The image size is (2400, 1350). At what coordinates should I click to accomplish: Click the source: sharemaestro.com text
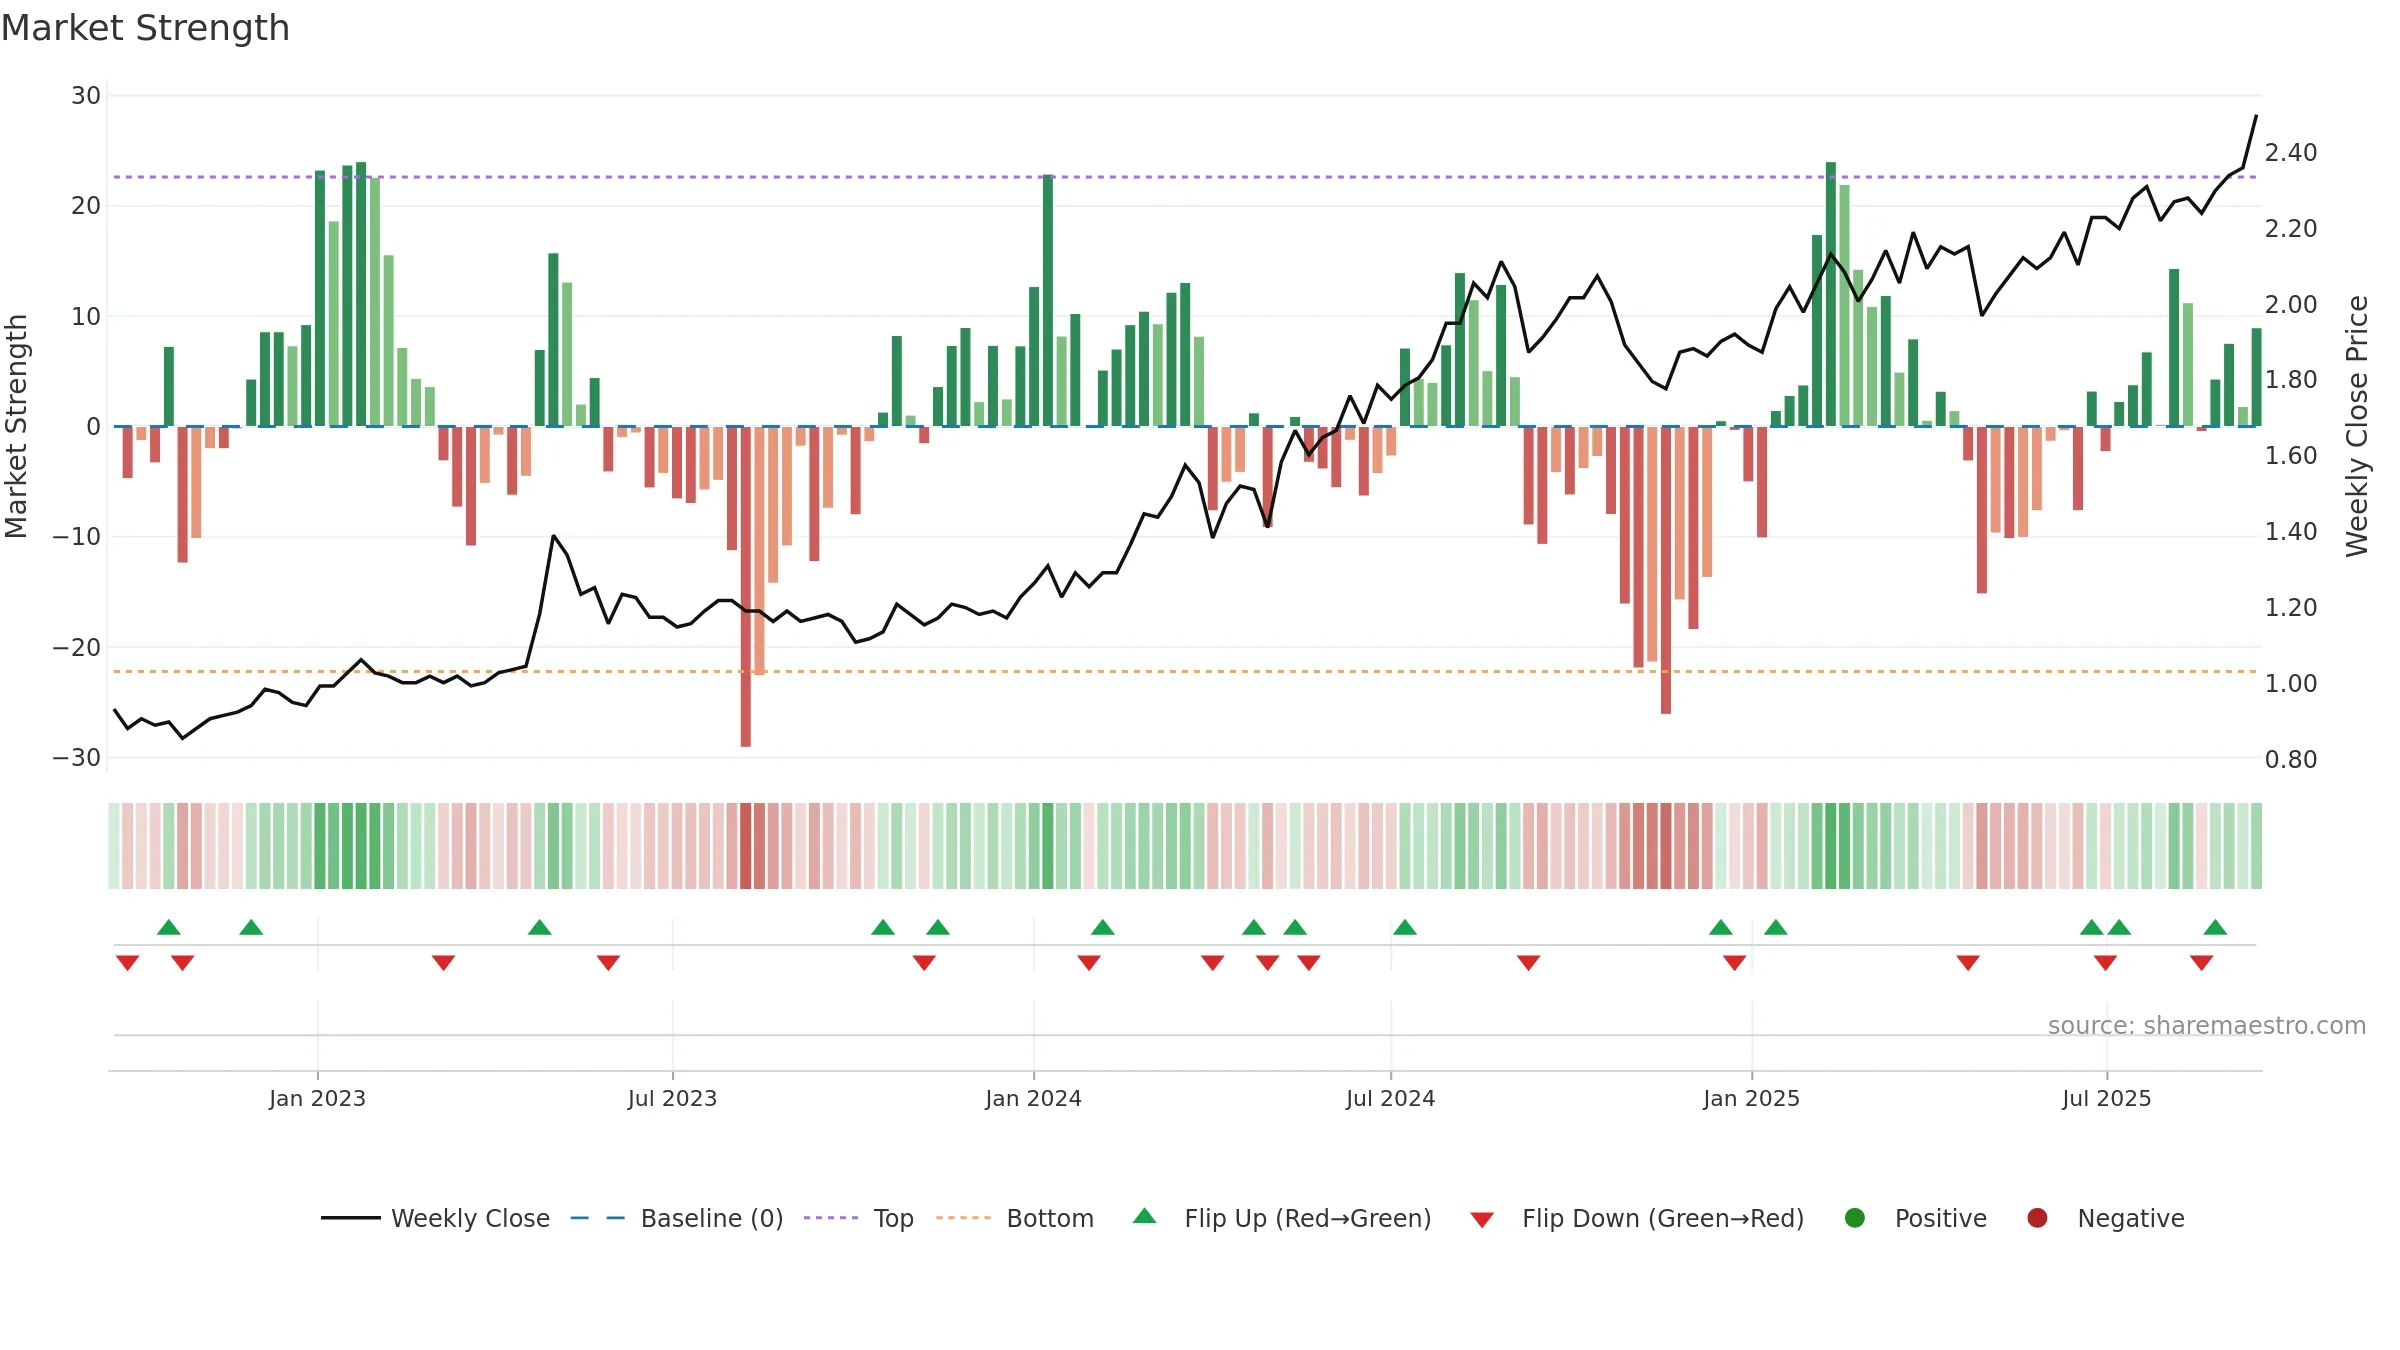(2207, 1025)
